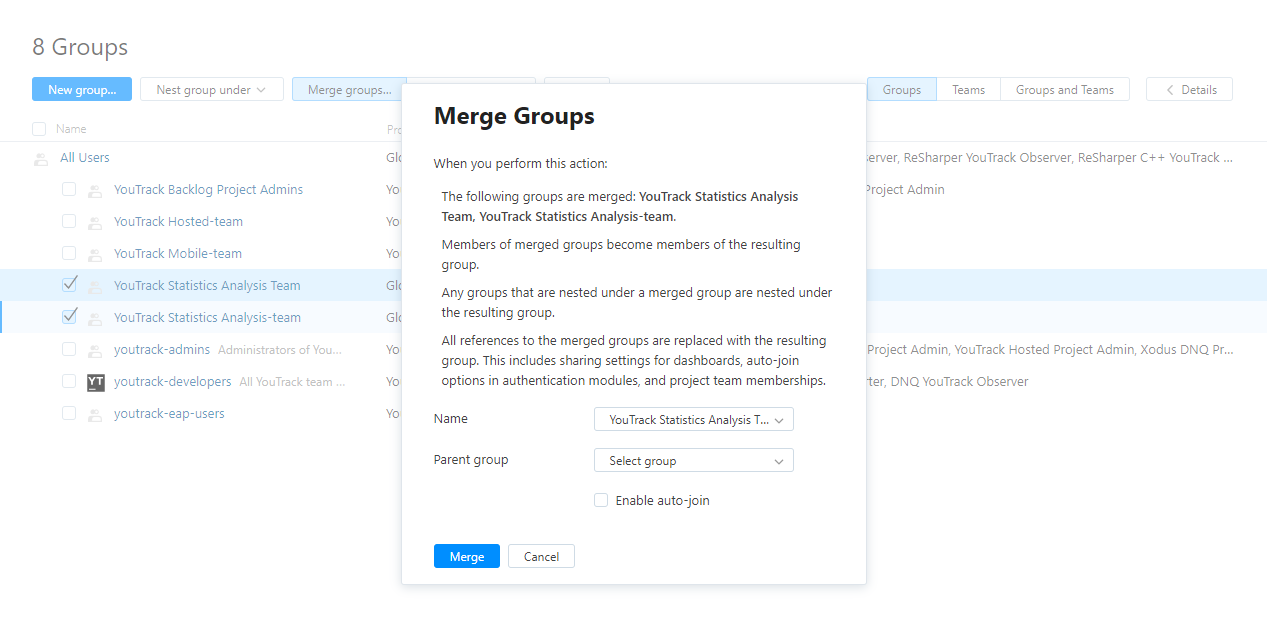Open the youtrack-developers group link
Viewport: 1267px width, 642px height.
pos(172,382)
